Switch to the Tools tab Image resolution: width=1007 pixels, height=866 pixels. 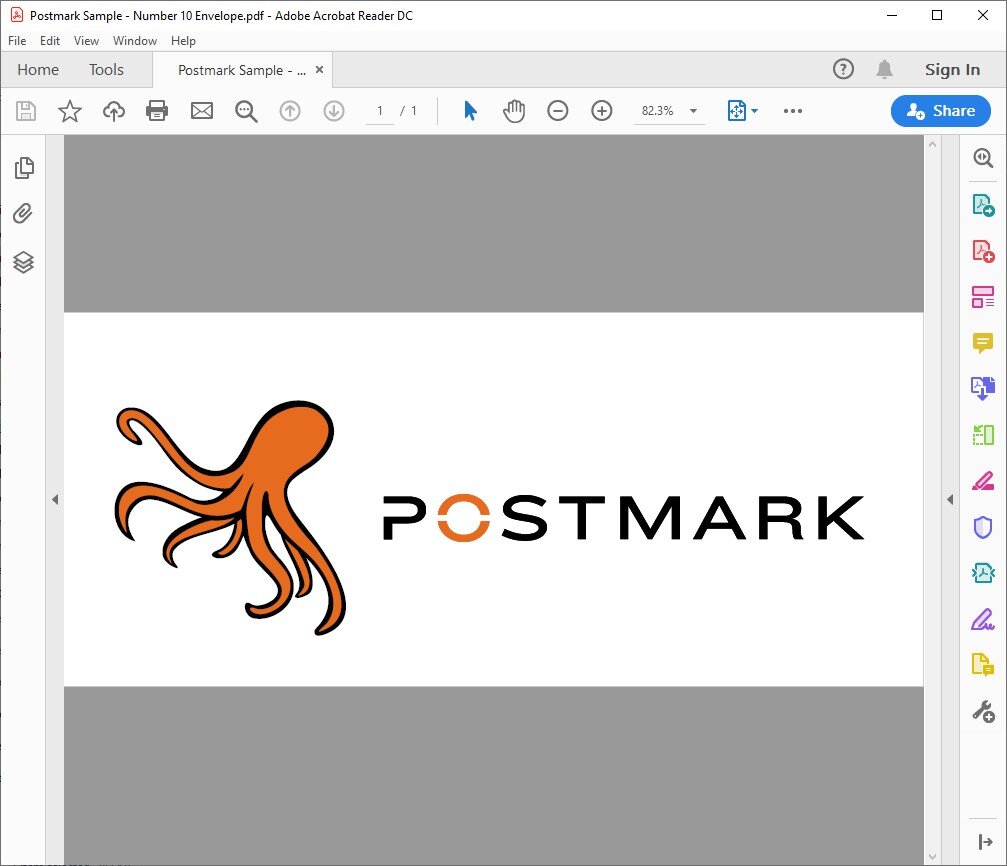tap(106, 69)
